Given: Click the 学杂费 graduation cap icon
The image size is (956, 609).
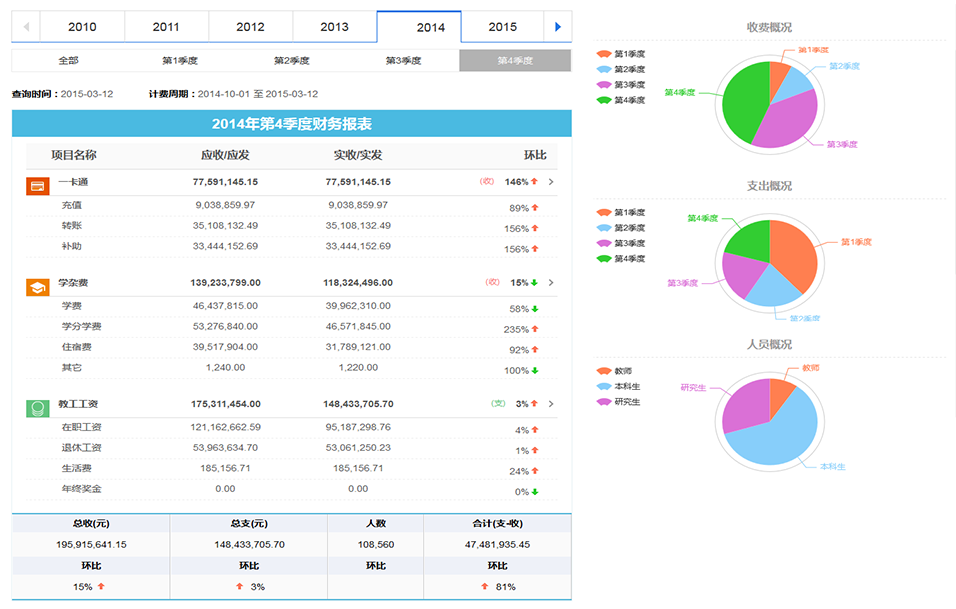Looking at the screenshot, I should 36,287.
